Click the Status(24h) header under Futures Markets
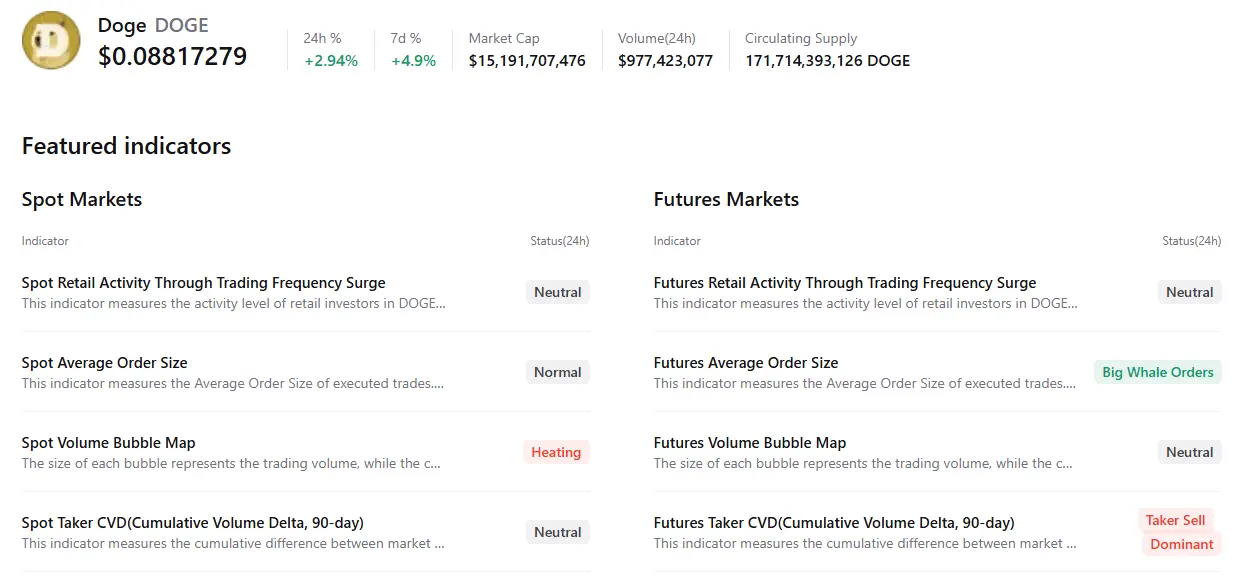The image size is (1257, 583). click(x=1191, y=241)
